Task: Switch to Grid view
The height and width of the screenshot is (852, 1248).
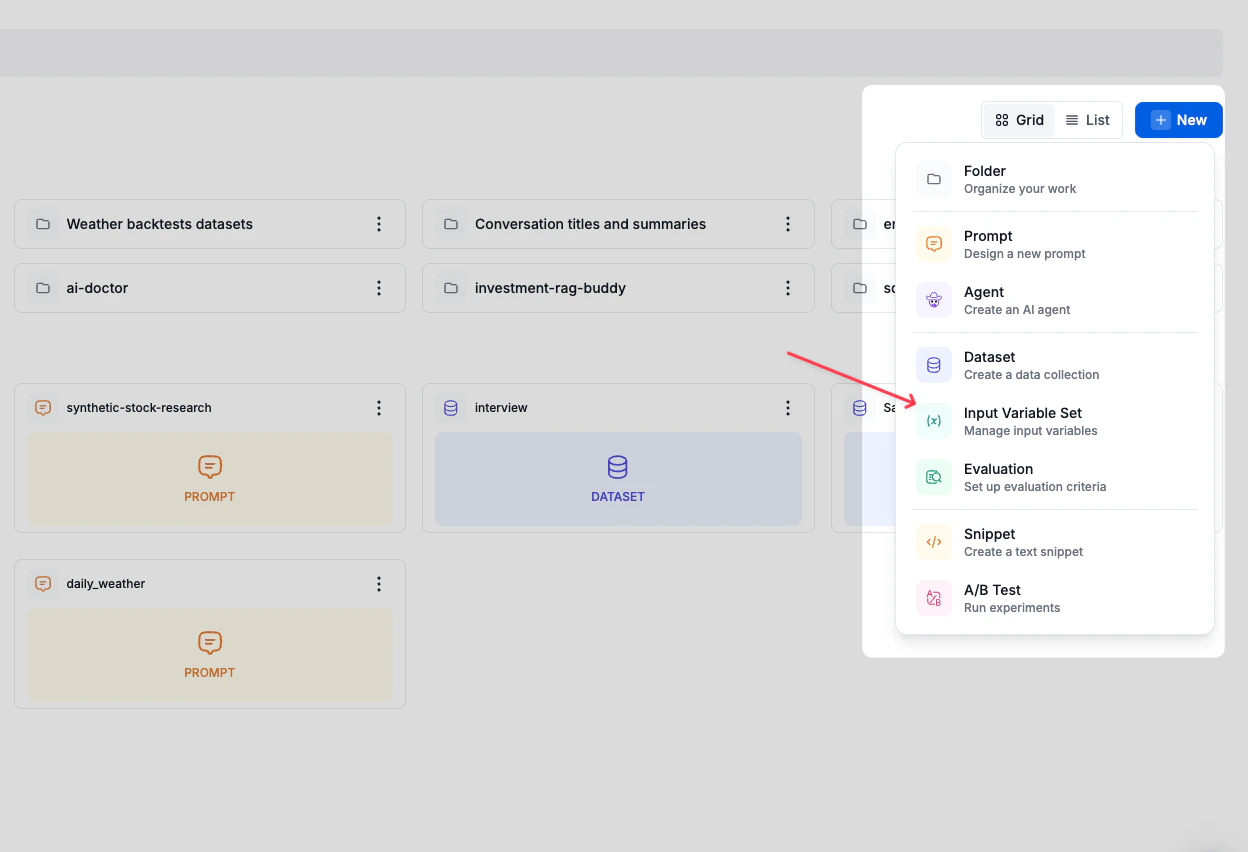Action: (1019, 119)
